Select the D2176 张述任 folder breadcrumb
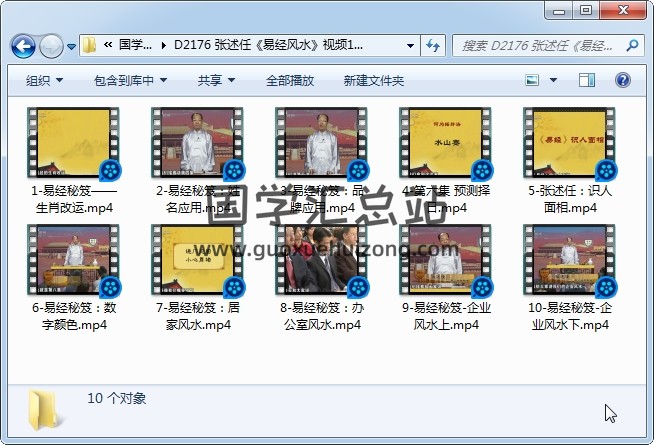 [268, 45]
